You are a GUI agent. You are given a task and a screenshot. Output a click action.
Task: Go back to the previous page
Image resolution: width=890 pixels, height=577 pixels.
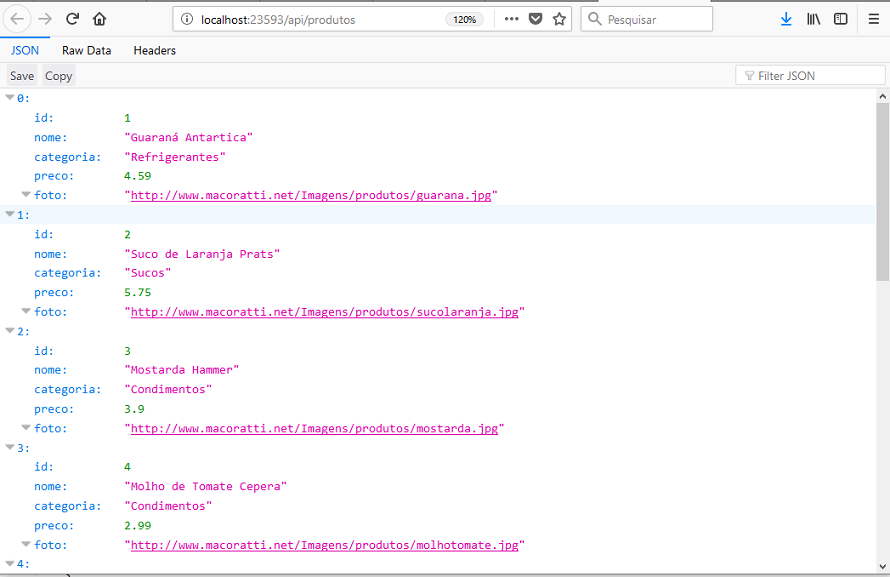(x=17, y=19)
